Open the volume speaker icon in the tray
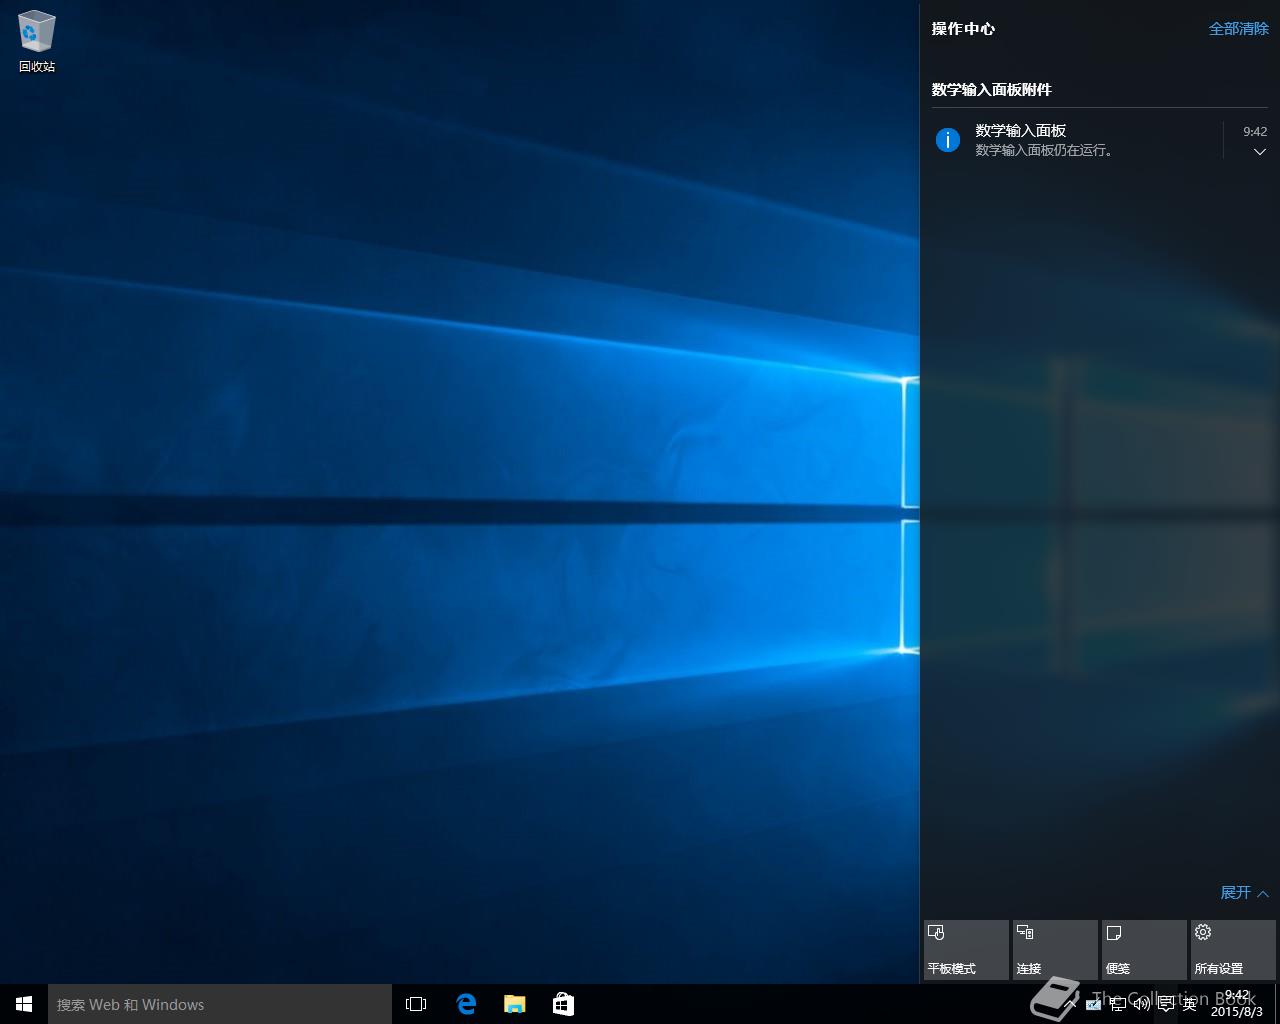1280x1024 pixels. (1141, 1004)
